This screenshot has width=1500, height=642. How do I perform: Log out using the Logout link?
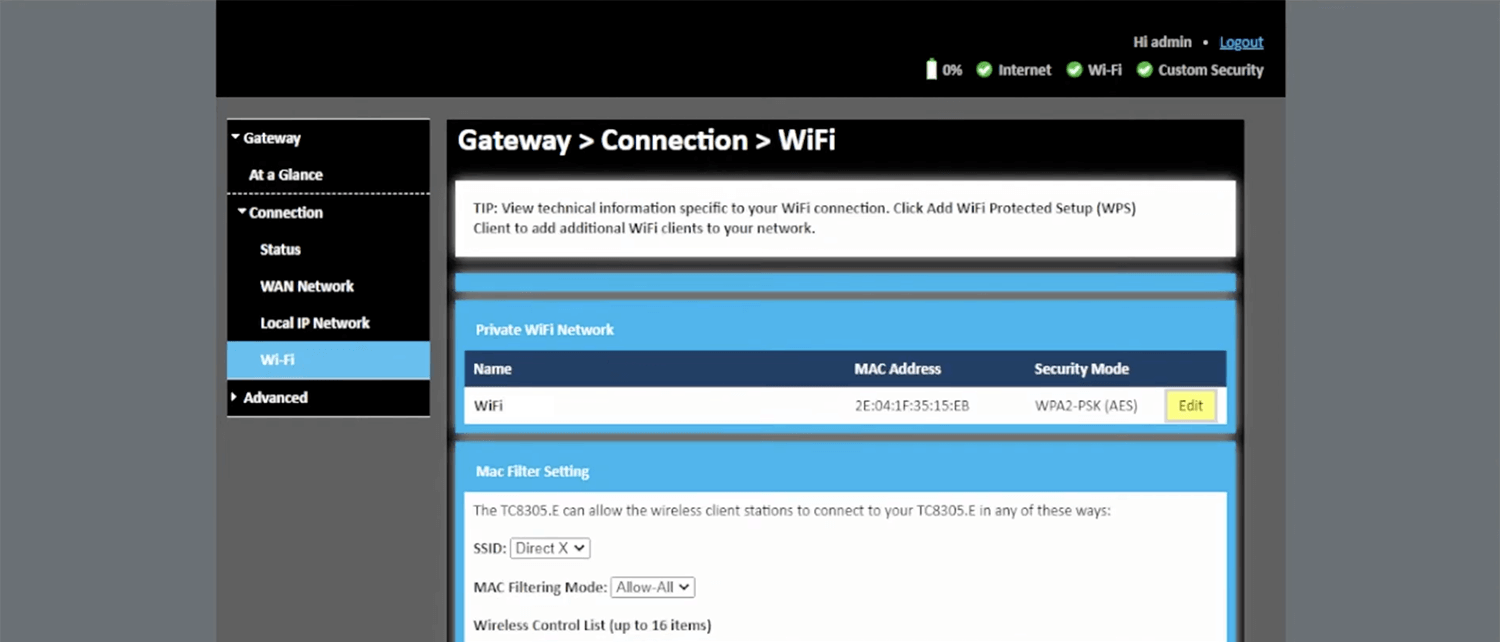[1241, 42]
